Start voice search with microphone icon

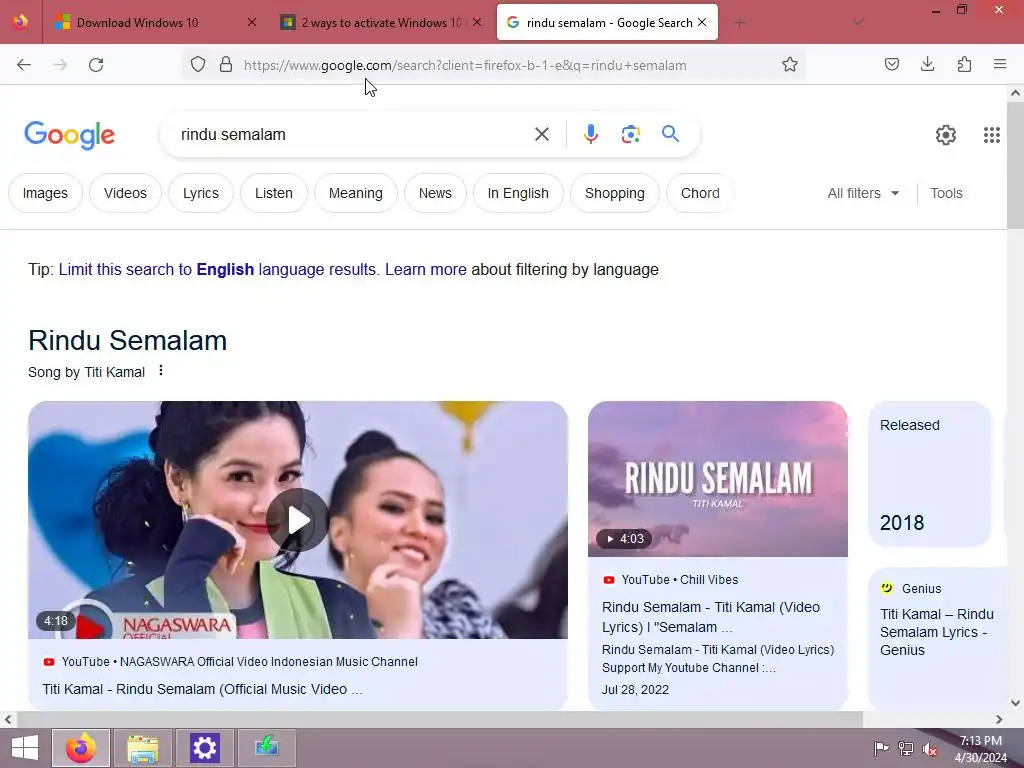(590, 135)
